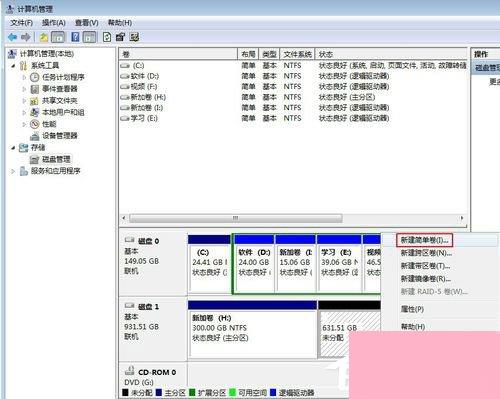
Task: Click the Properties toolbar icon
Action: pos(120,37)
